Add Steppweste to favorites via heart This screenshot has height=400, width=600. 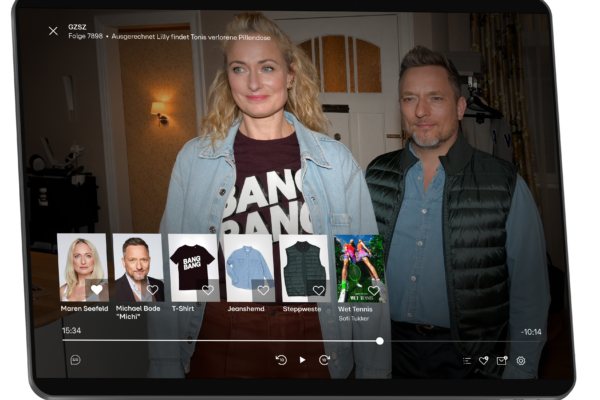(x=318, y=290)
